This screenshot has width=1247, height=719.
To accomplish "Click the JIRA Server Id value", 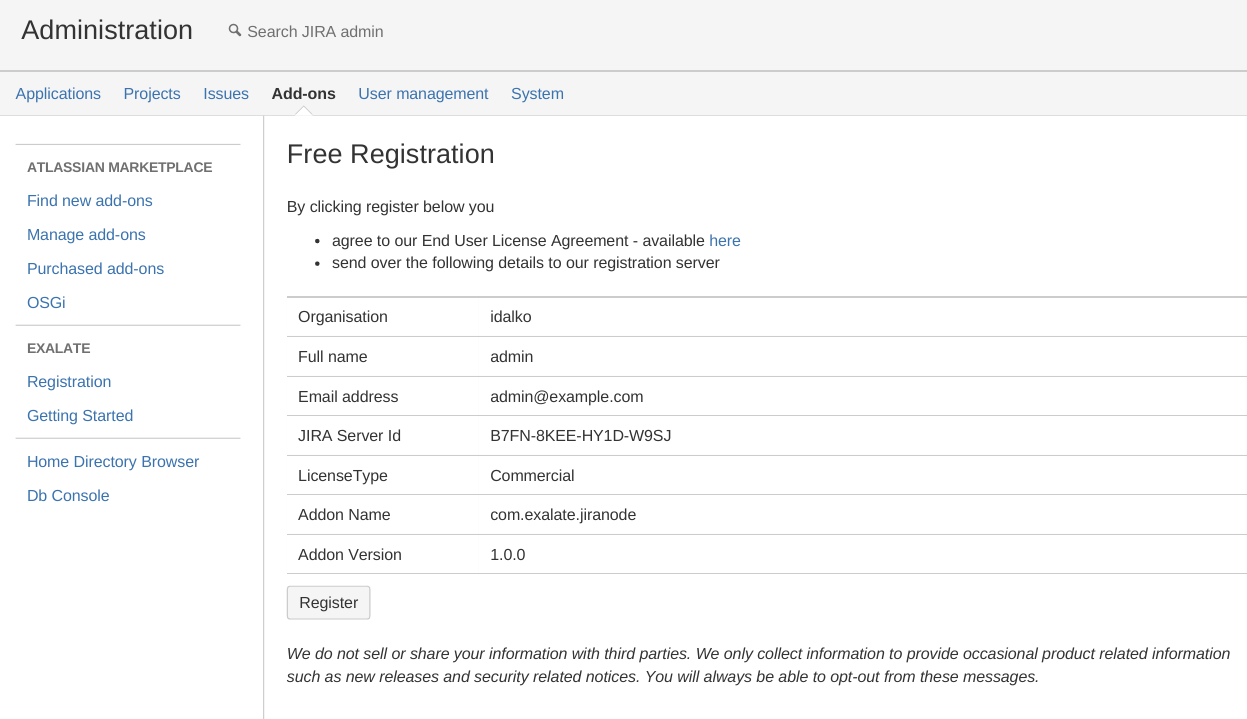I will pyautogui.click(x=580, y=436).
